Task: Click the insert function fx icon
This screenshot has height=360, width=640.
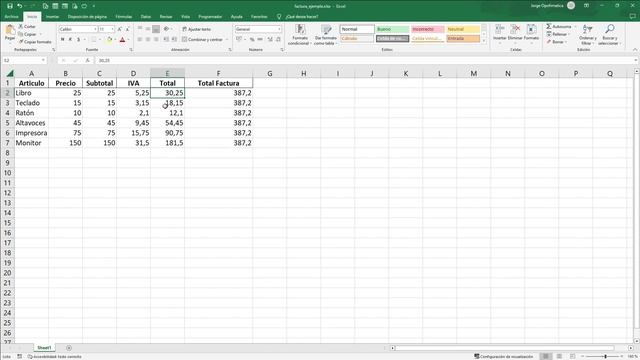Action: pyautogui.click(x=87, y=60)
